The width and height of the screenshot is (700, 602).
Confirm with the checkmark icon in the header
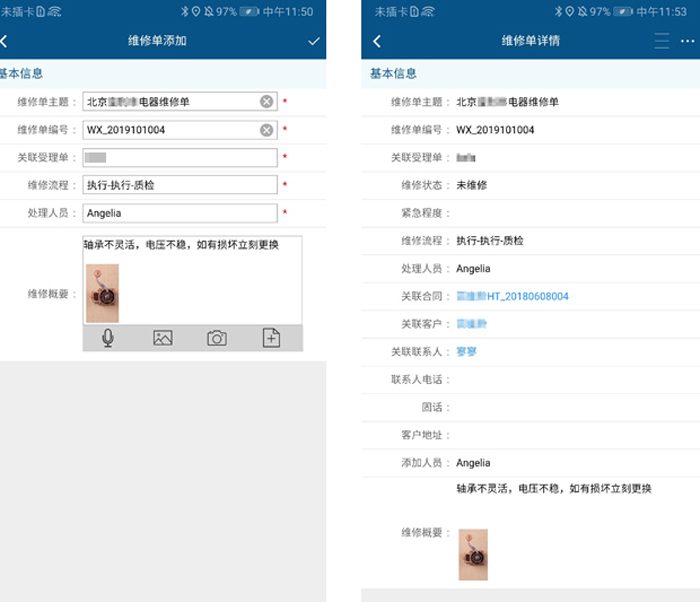[x=314, y=41]
